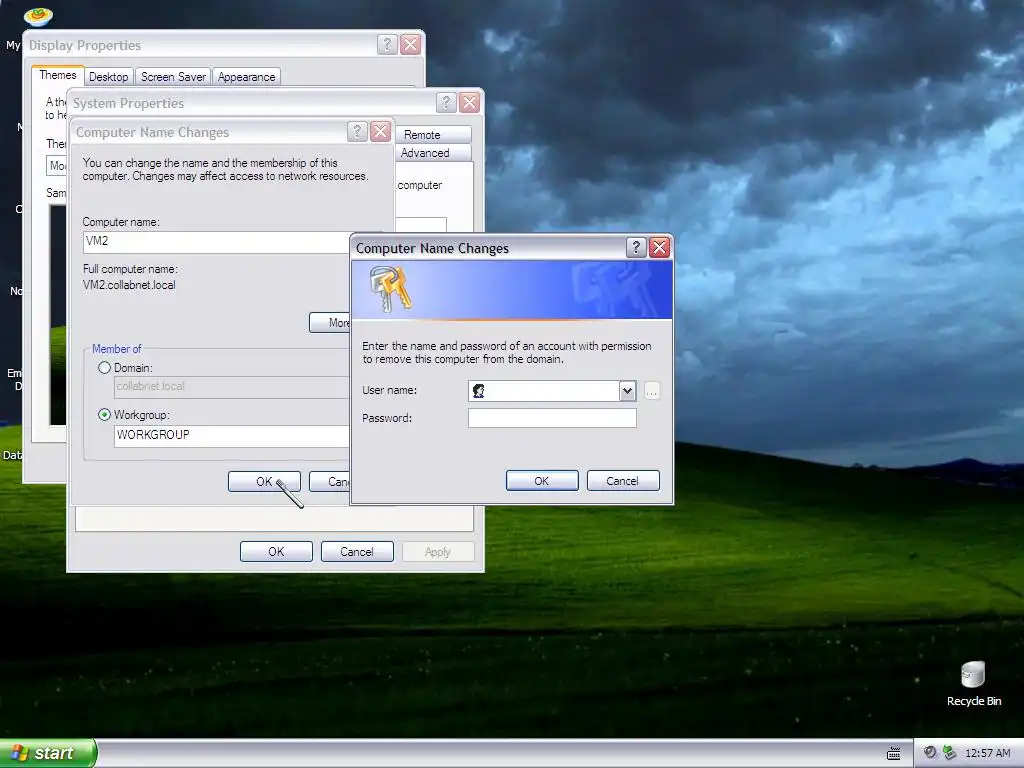
Task: Close the background Computer Name Changes dialog
Action: pos(380,132)
